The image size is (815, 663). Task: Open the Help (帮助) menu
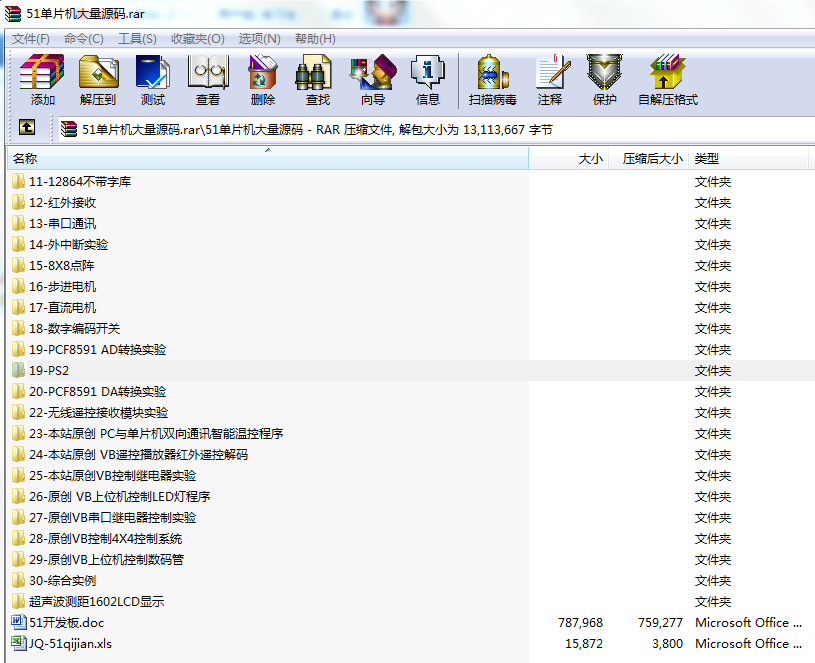pyautogui.click(x=315, y=39)
